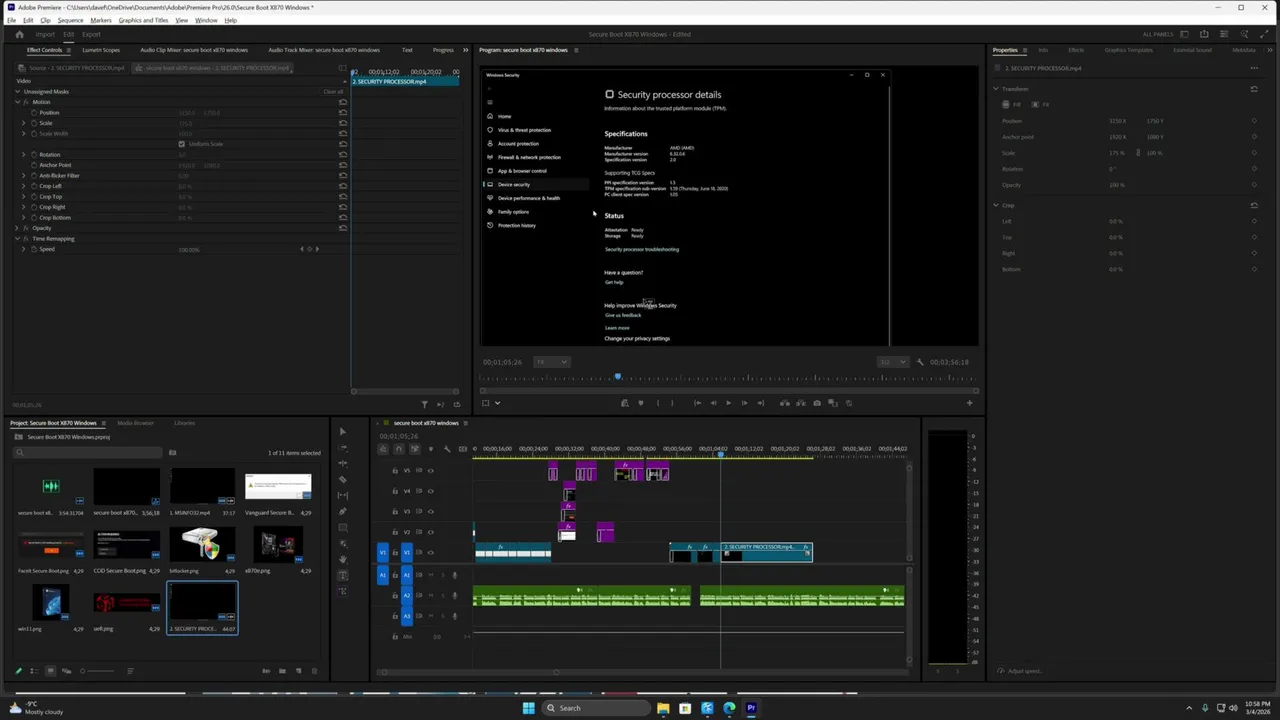Select the Ripple Edit tool
This screenshot has height=720, width=1280.
click(342, 463)
